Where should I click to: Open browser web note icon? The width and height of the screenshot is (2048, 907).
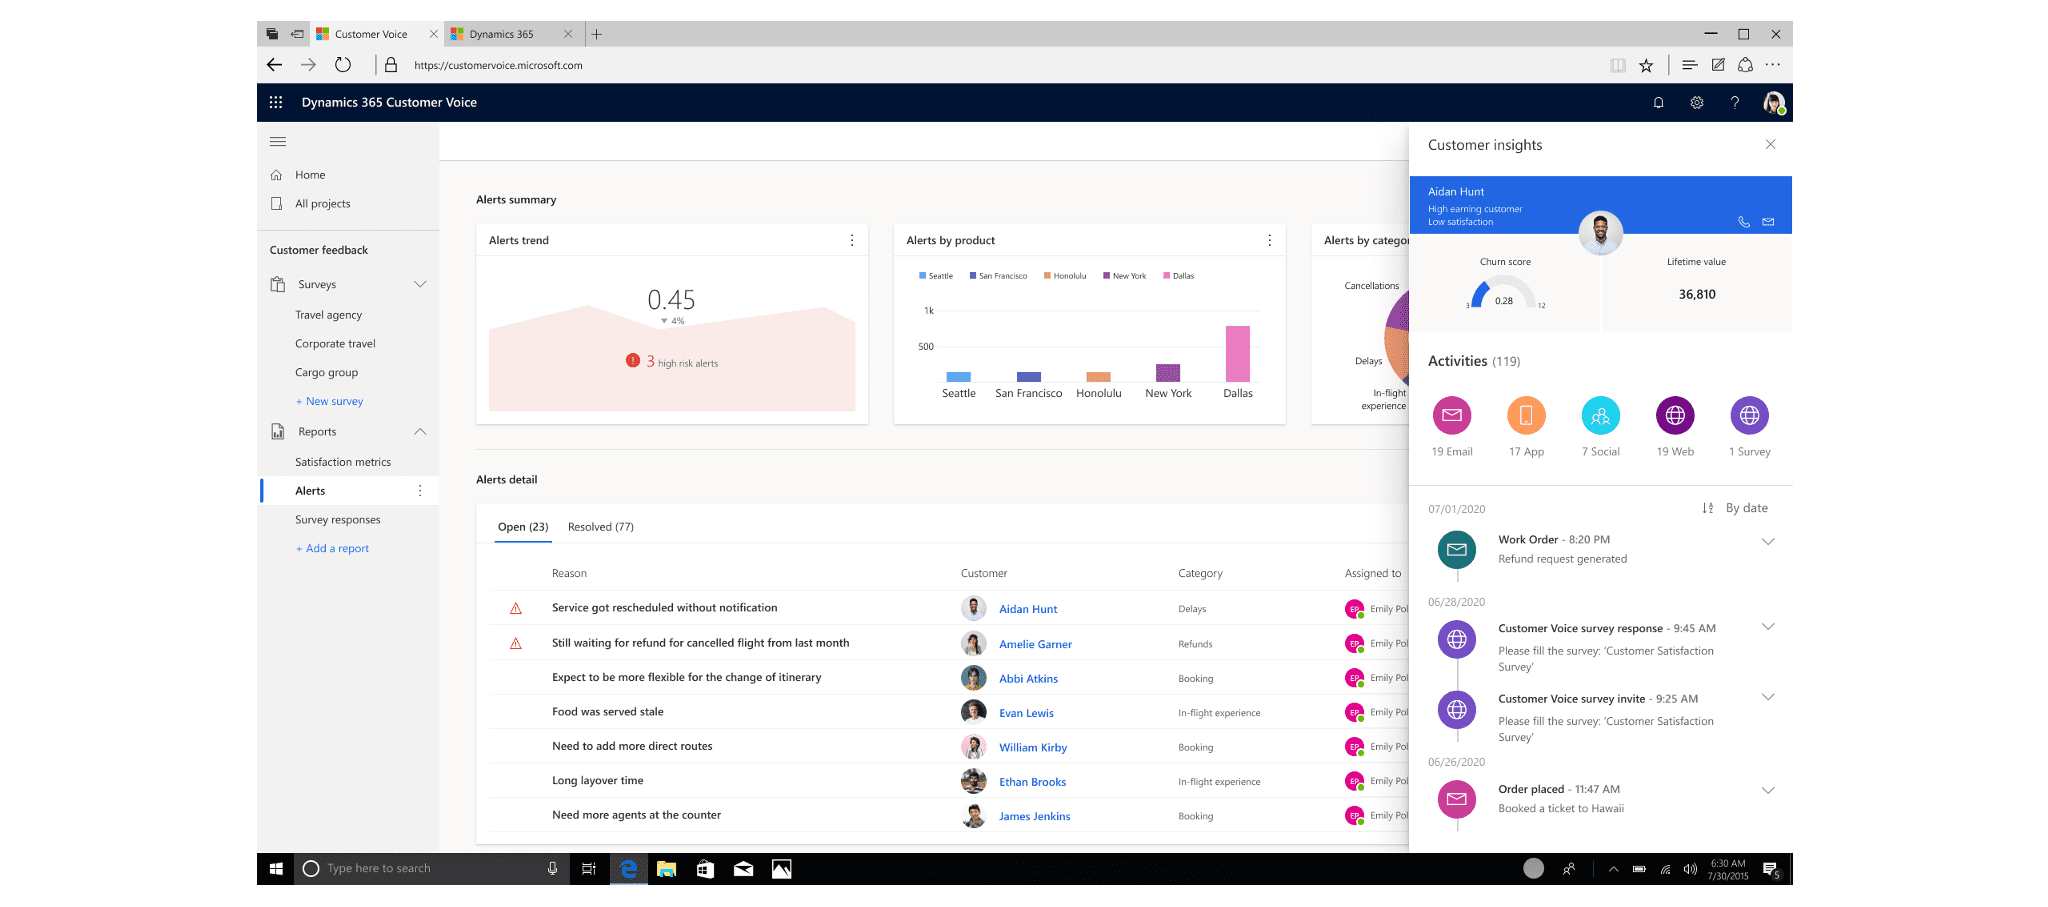(1718, 65)
